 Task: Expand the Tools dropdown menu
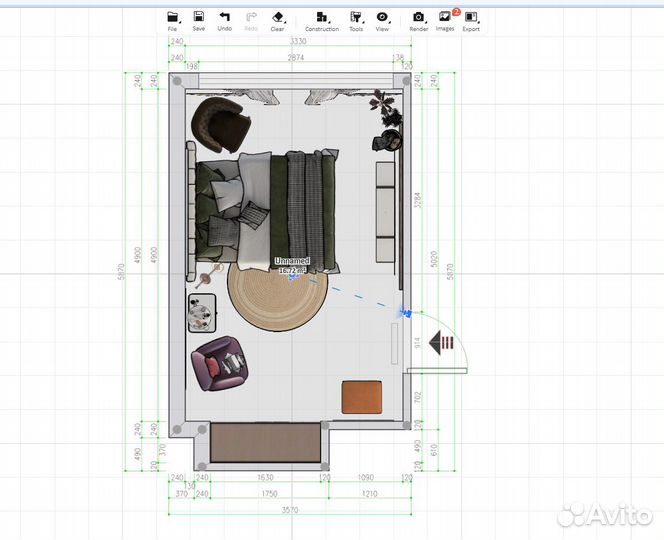[x=355, y=17]
